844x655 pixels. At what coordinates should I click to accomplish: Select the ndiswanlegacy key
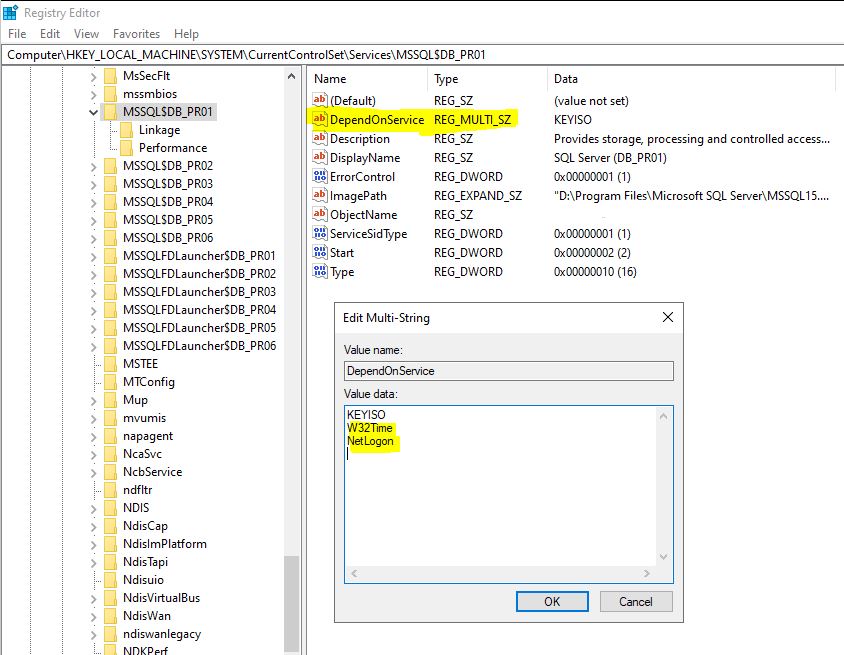[x=162, y=634]
